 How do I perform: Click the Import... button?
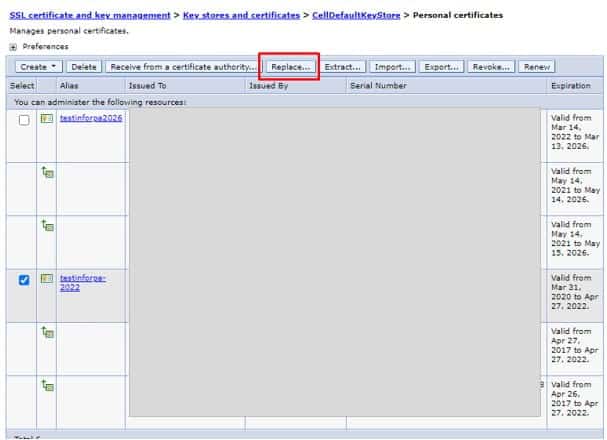click(392, 67)
